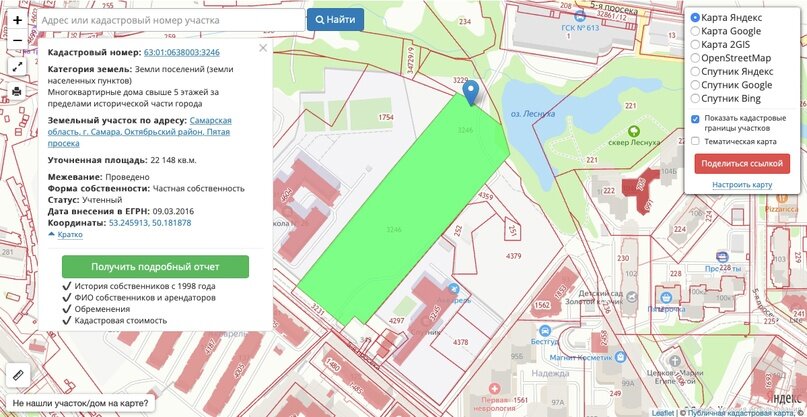Click building label 1562 on map
Image resolution: width=807 pixels, height=417 pixels.
(x=542, y=305)
